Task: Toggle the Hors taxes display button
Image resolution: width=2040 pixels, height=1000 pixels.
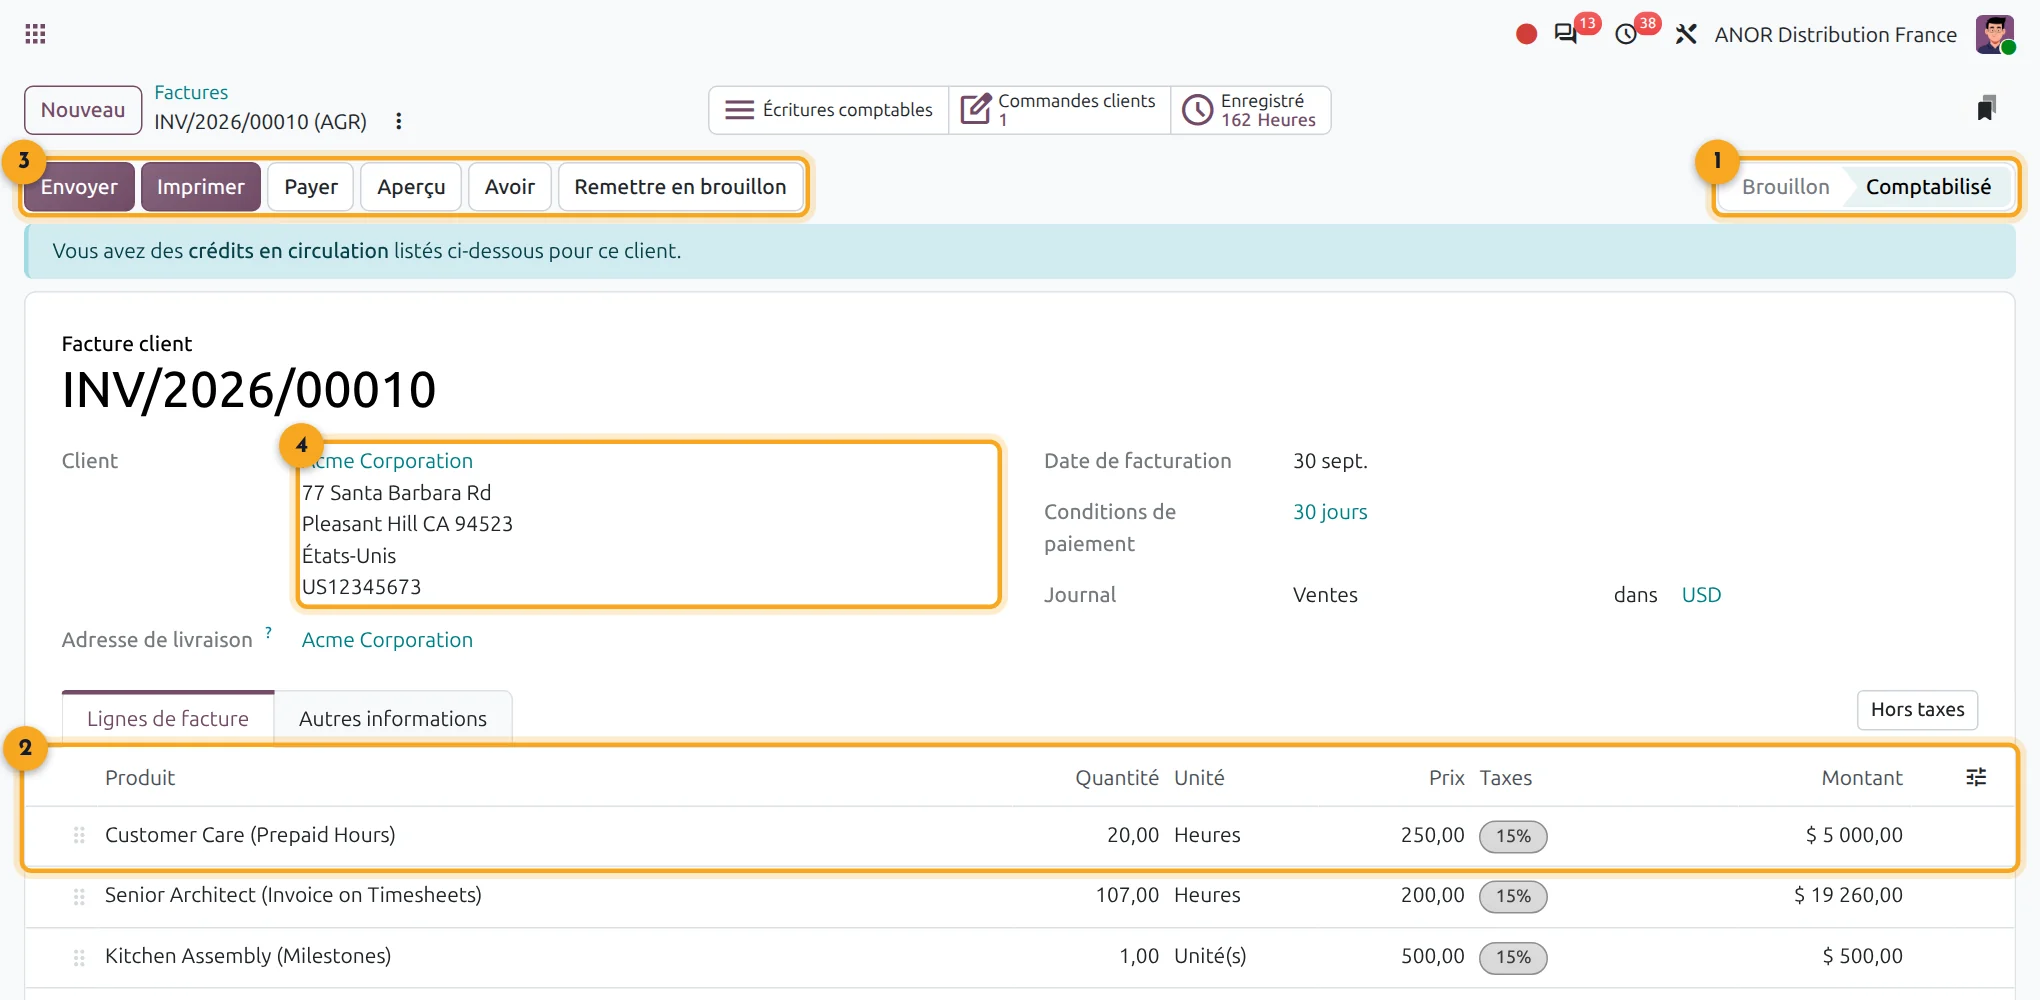Action: tap(1917, 710)
